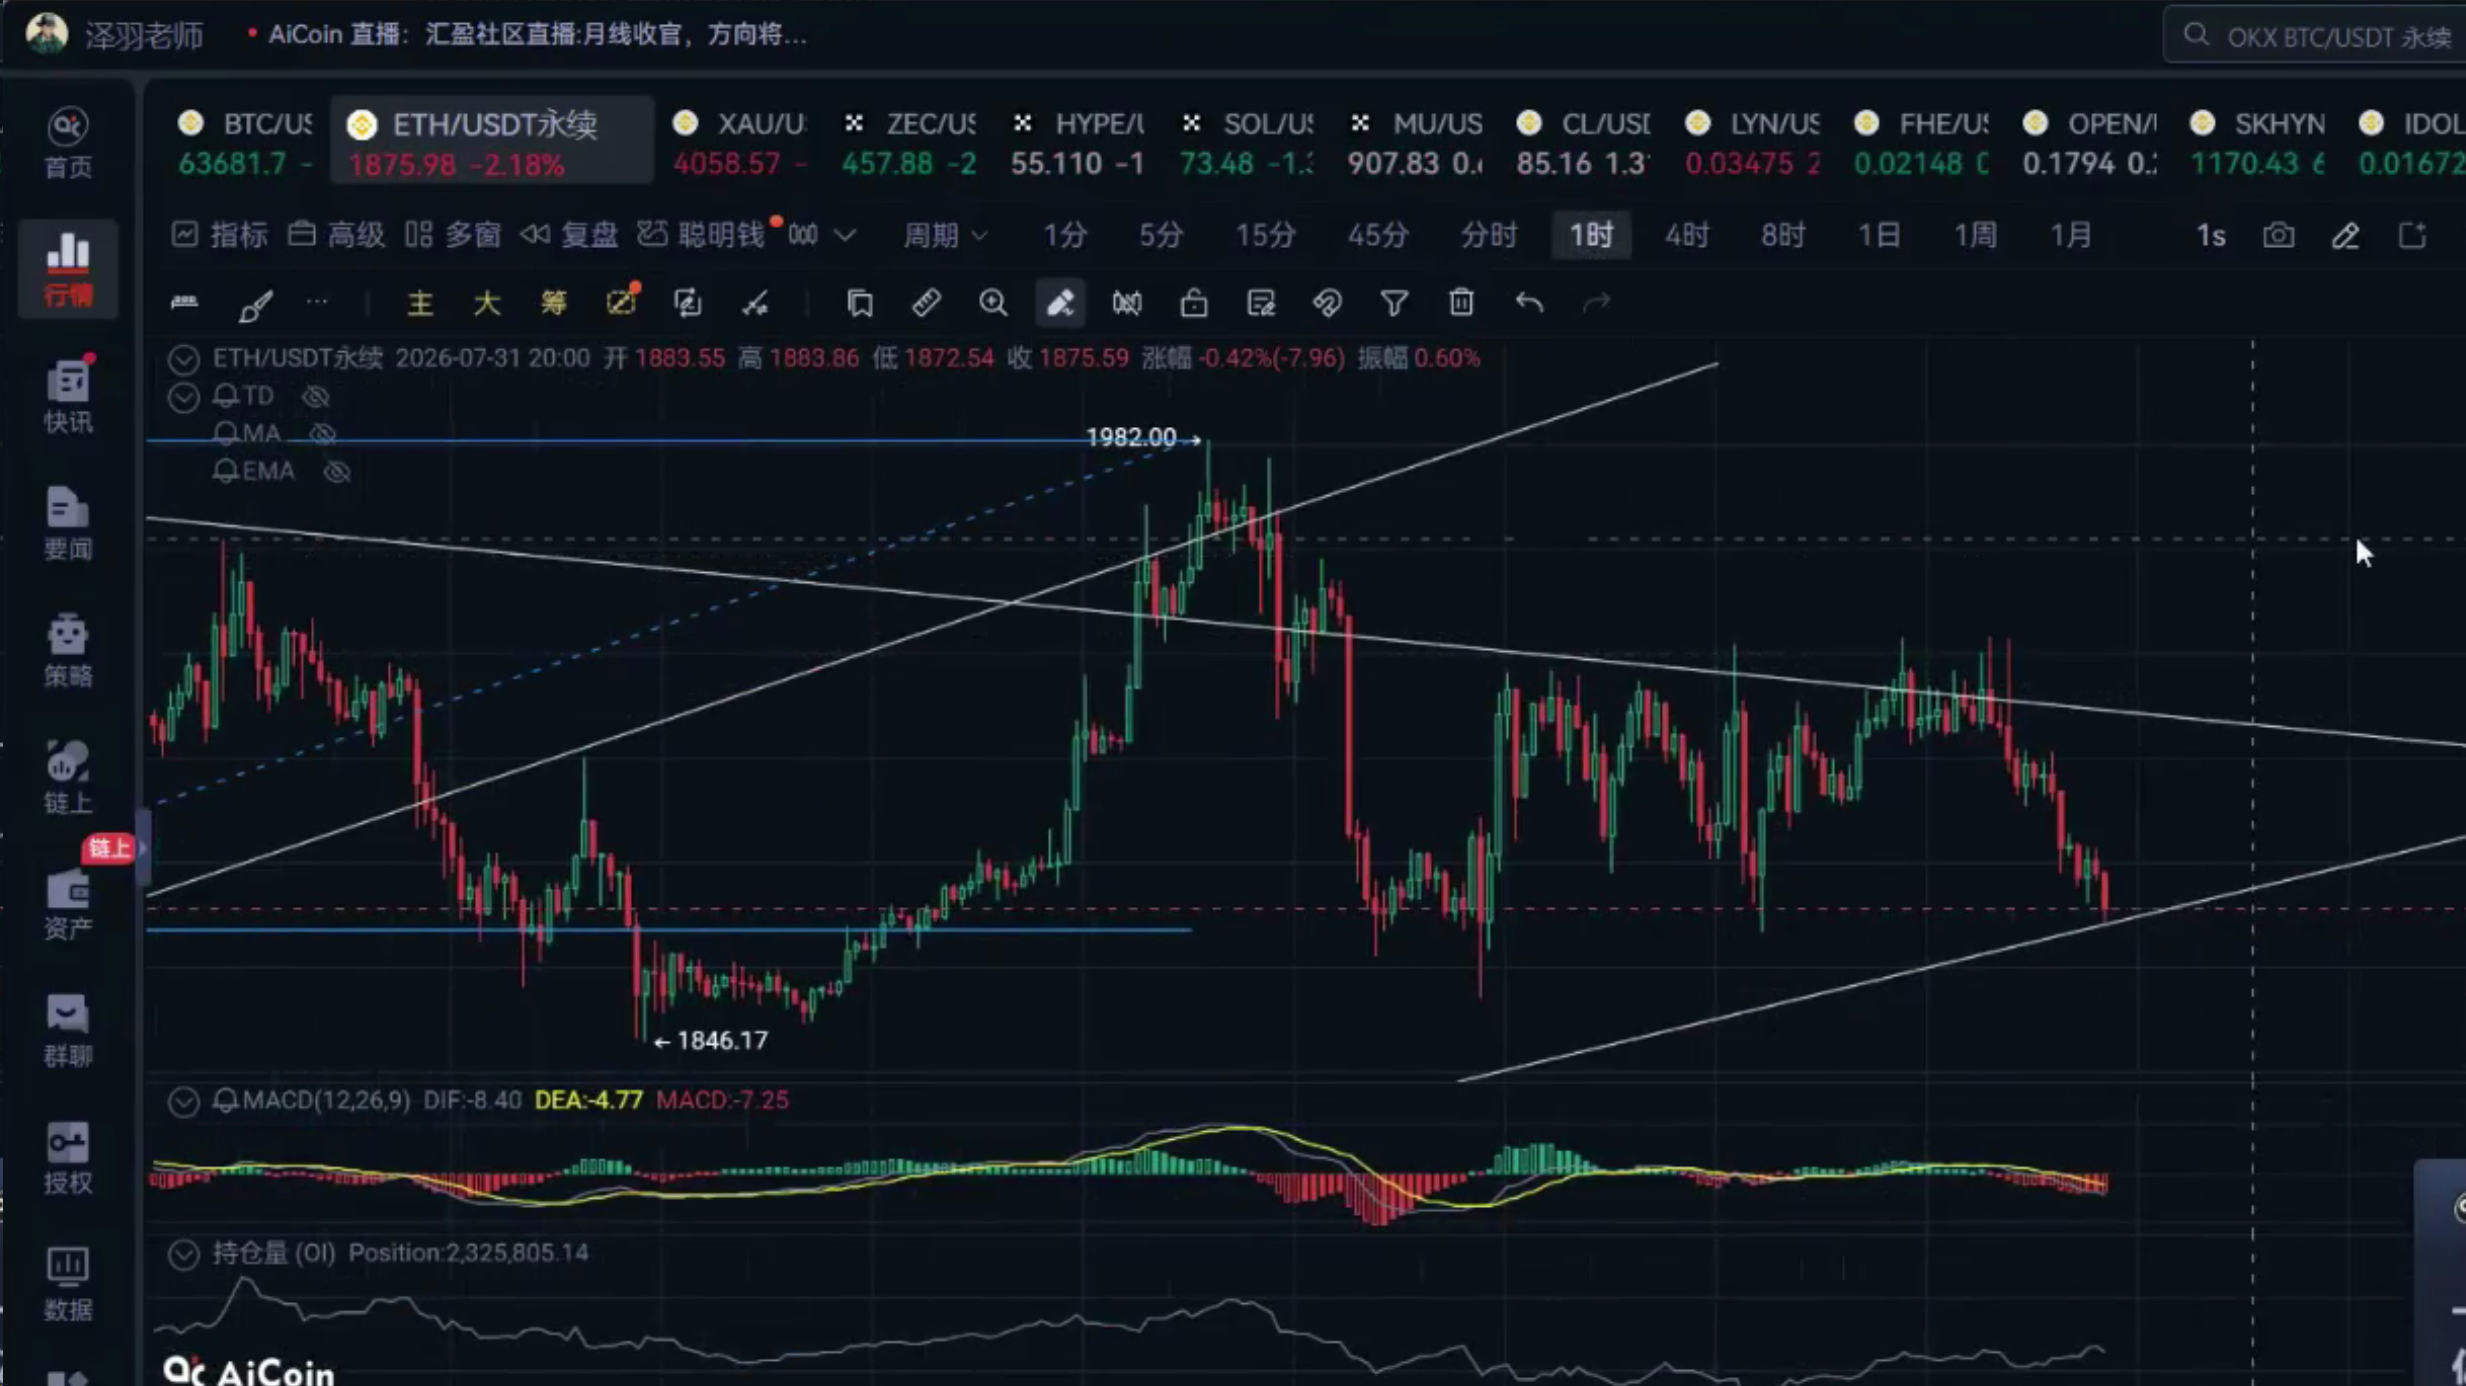Screen dimensions: 2466x1386
Task: Click the undo arrow icon
Action: click(x=1529, y=302)
